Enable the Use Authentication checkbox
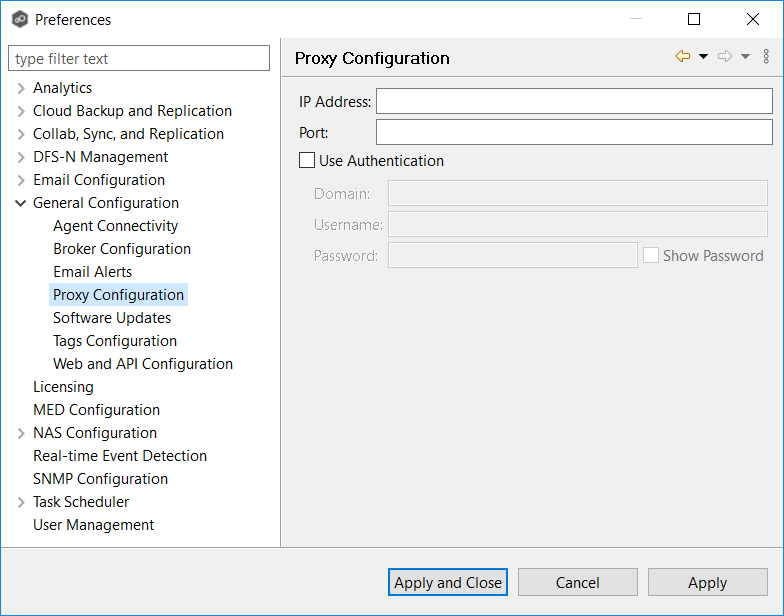Viewport: 784px width, 616px height. tap(307, 160)
